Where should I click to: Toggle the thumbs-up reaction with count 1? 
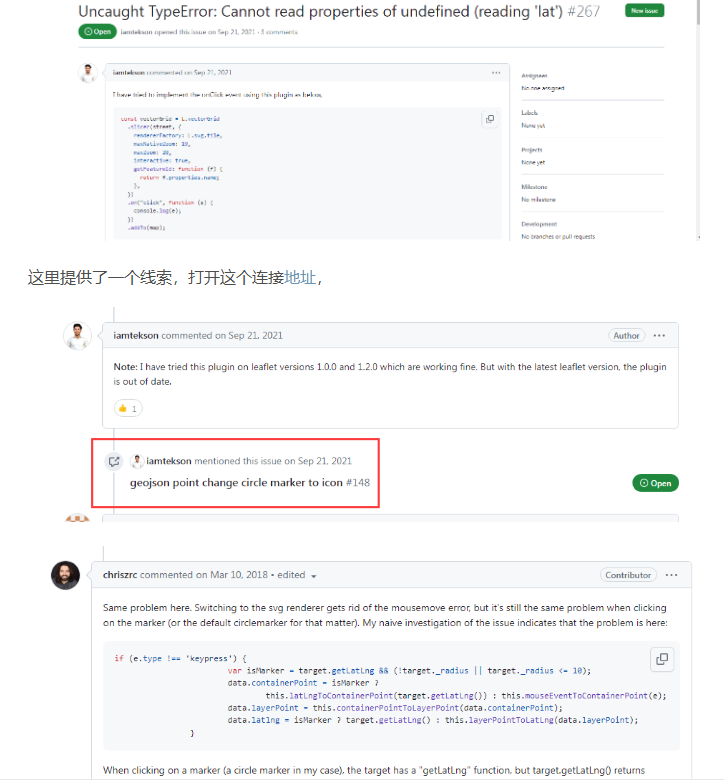click(128, 408)
